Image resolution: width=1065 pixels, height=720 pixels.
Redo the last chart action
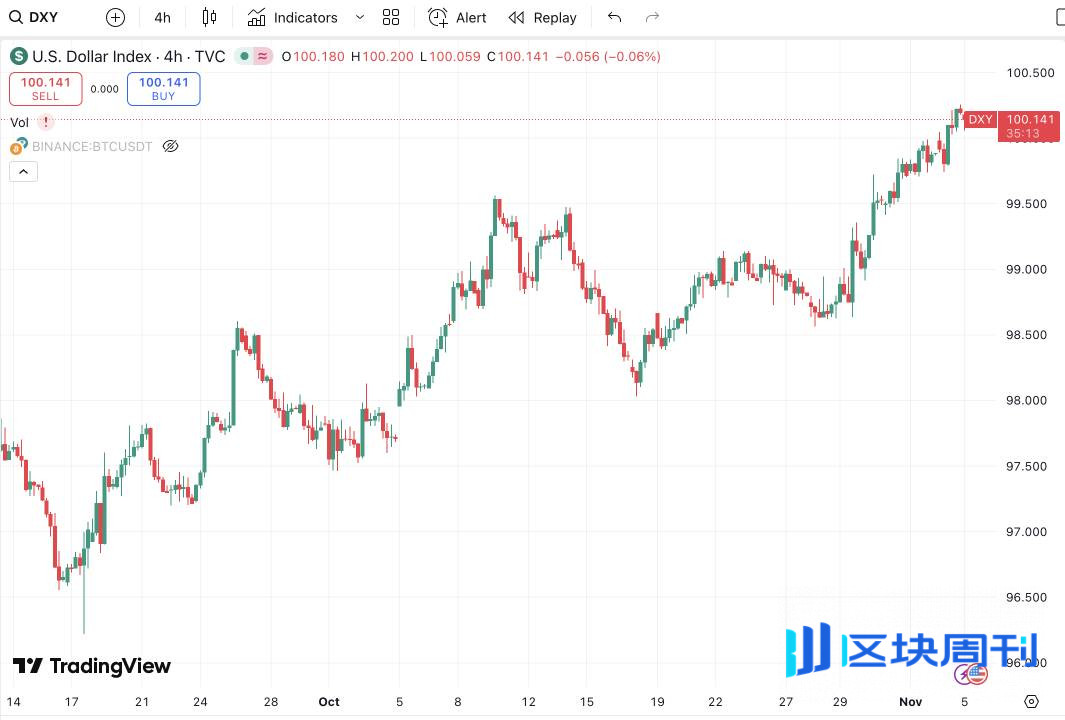point(652,17)
